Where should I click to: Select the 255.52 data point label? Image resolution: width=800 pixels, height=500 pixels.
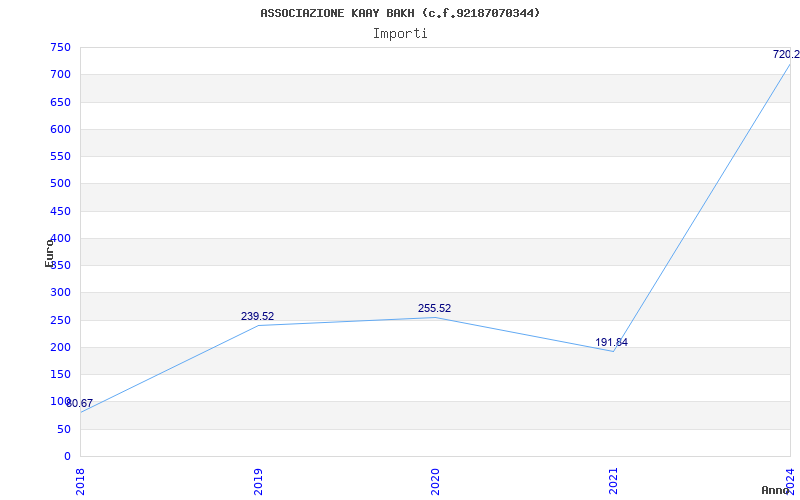(x=434, y=309)
